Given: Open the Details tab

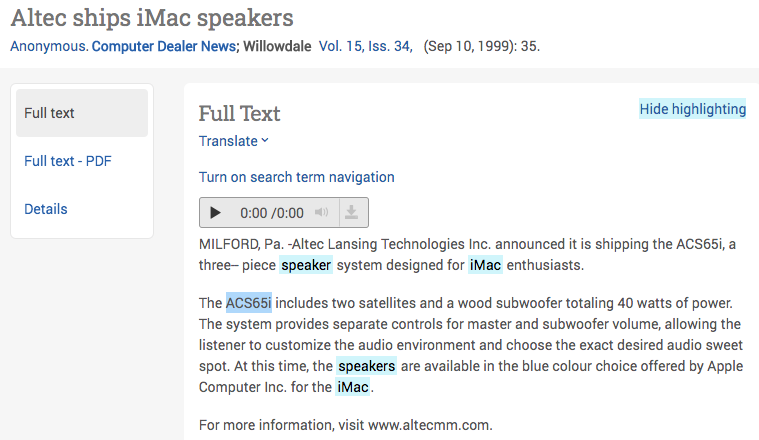Looking at the screenshot, I should pos(46,209).
